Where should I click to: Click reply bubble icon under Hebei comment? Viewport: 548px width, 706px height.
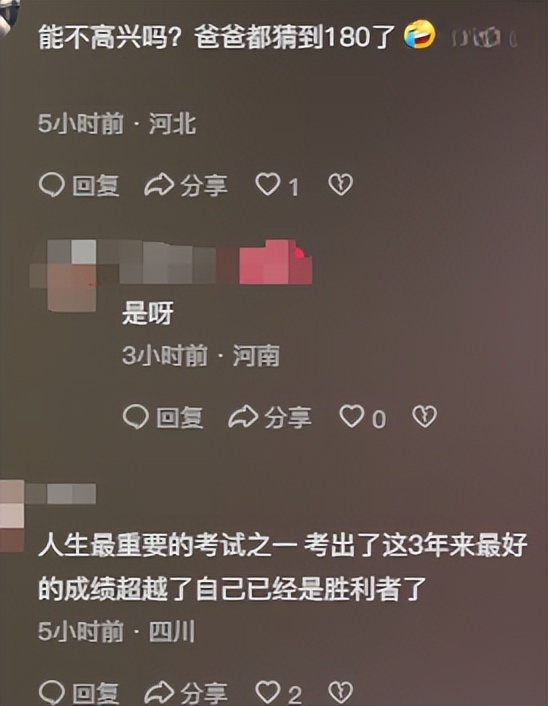tap(52, 185)
